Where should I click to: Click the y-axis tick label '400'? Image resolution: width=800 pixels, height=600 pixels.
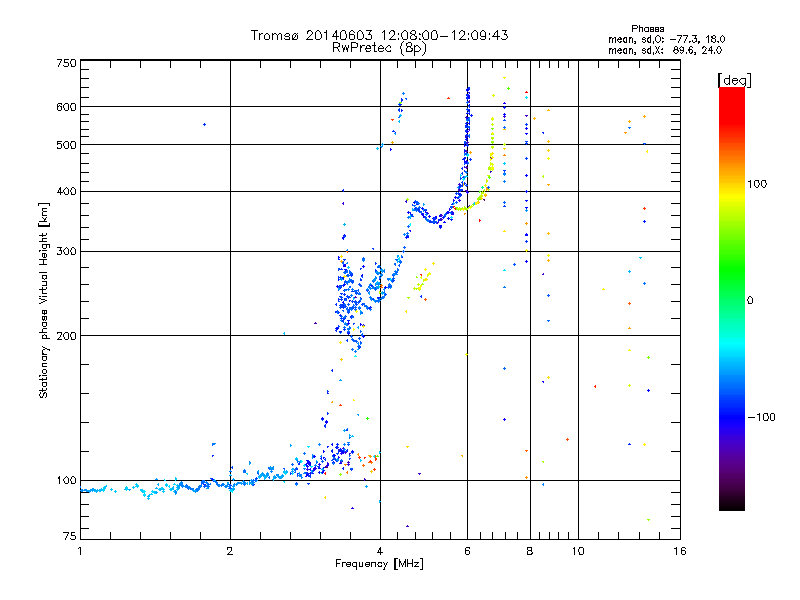pyautogui.click(x=66, y=191)
